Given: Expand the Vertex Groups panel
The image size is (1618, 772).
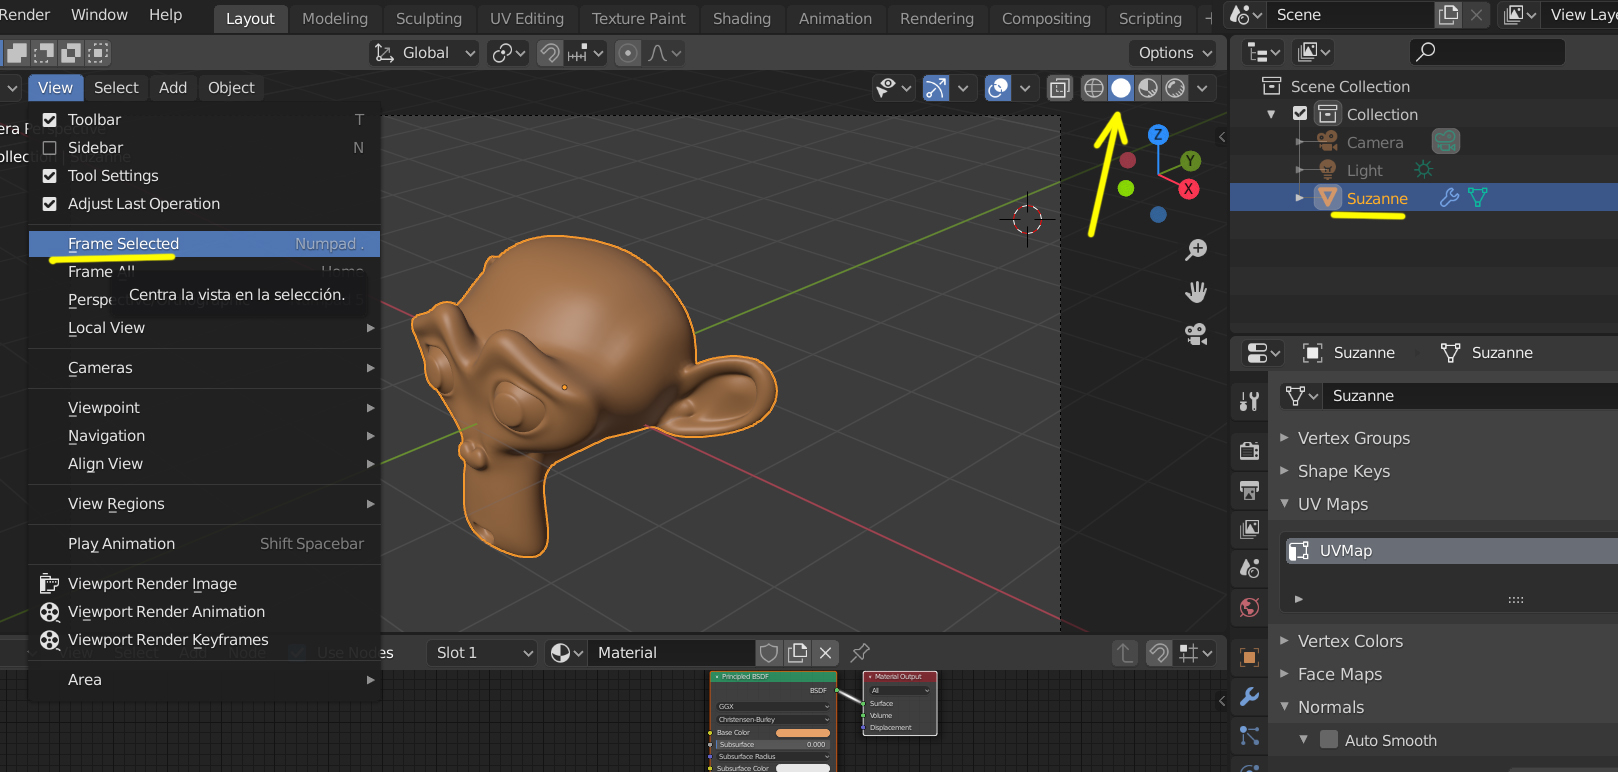Looking at the screenshot, I should tap(1353, 438).
